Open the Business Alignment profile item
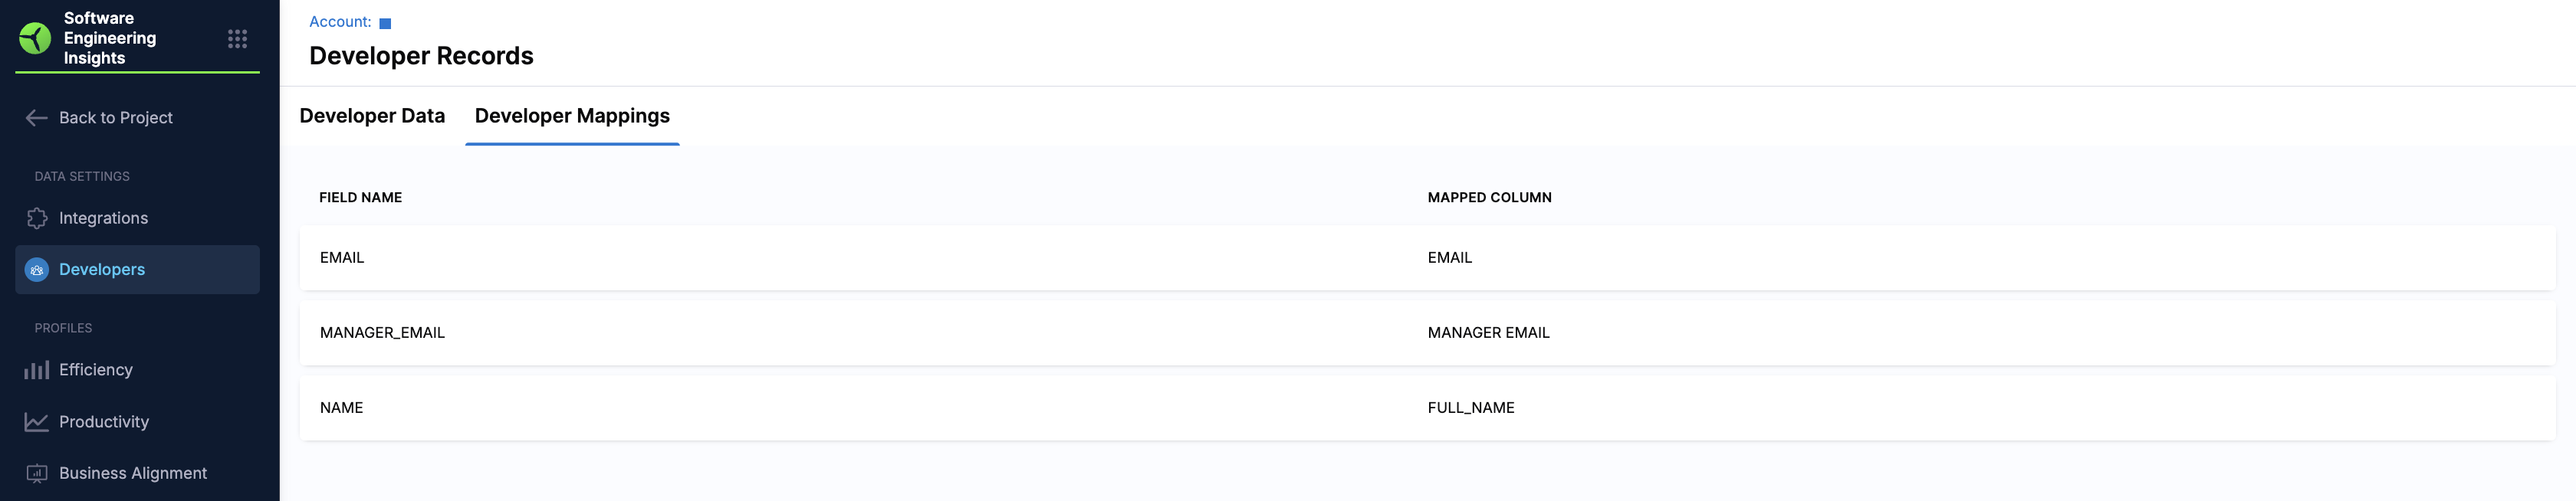2576x501 pixels. pyautogui.click(x=133, y=474)
